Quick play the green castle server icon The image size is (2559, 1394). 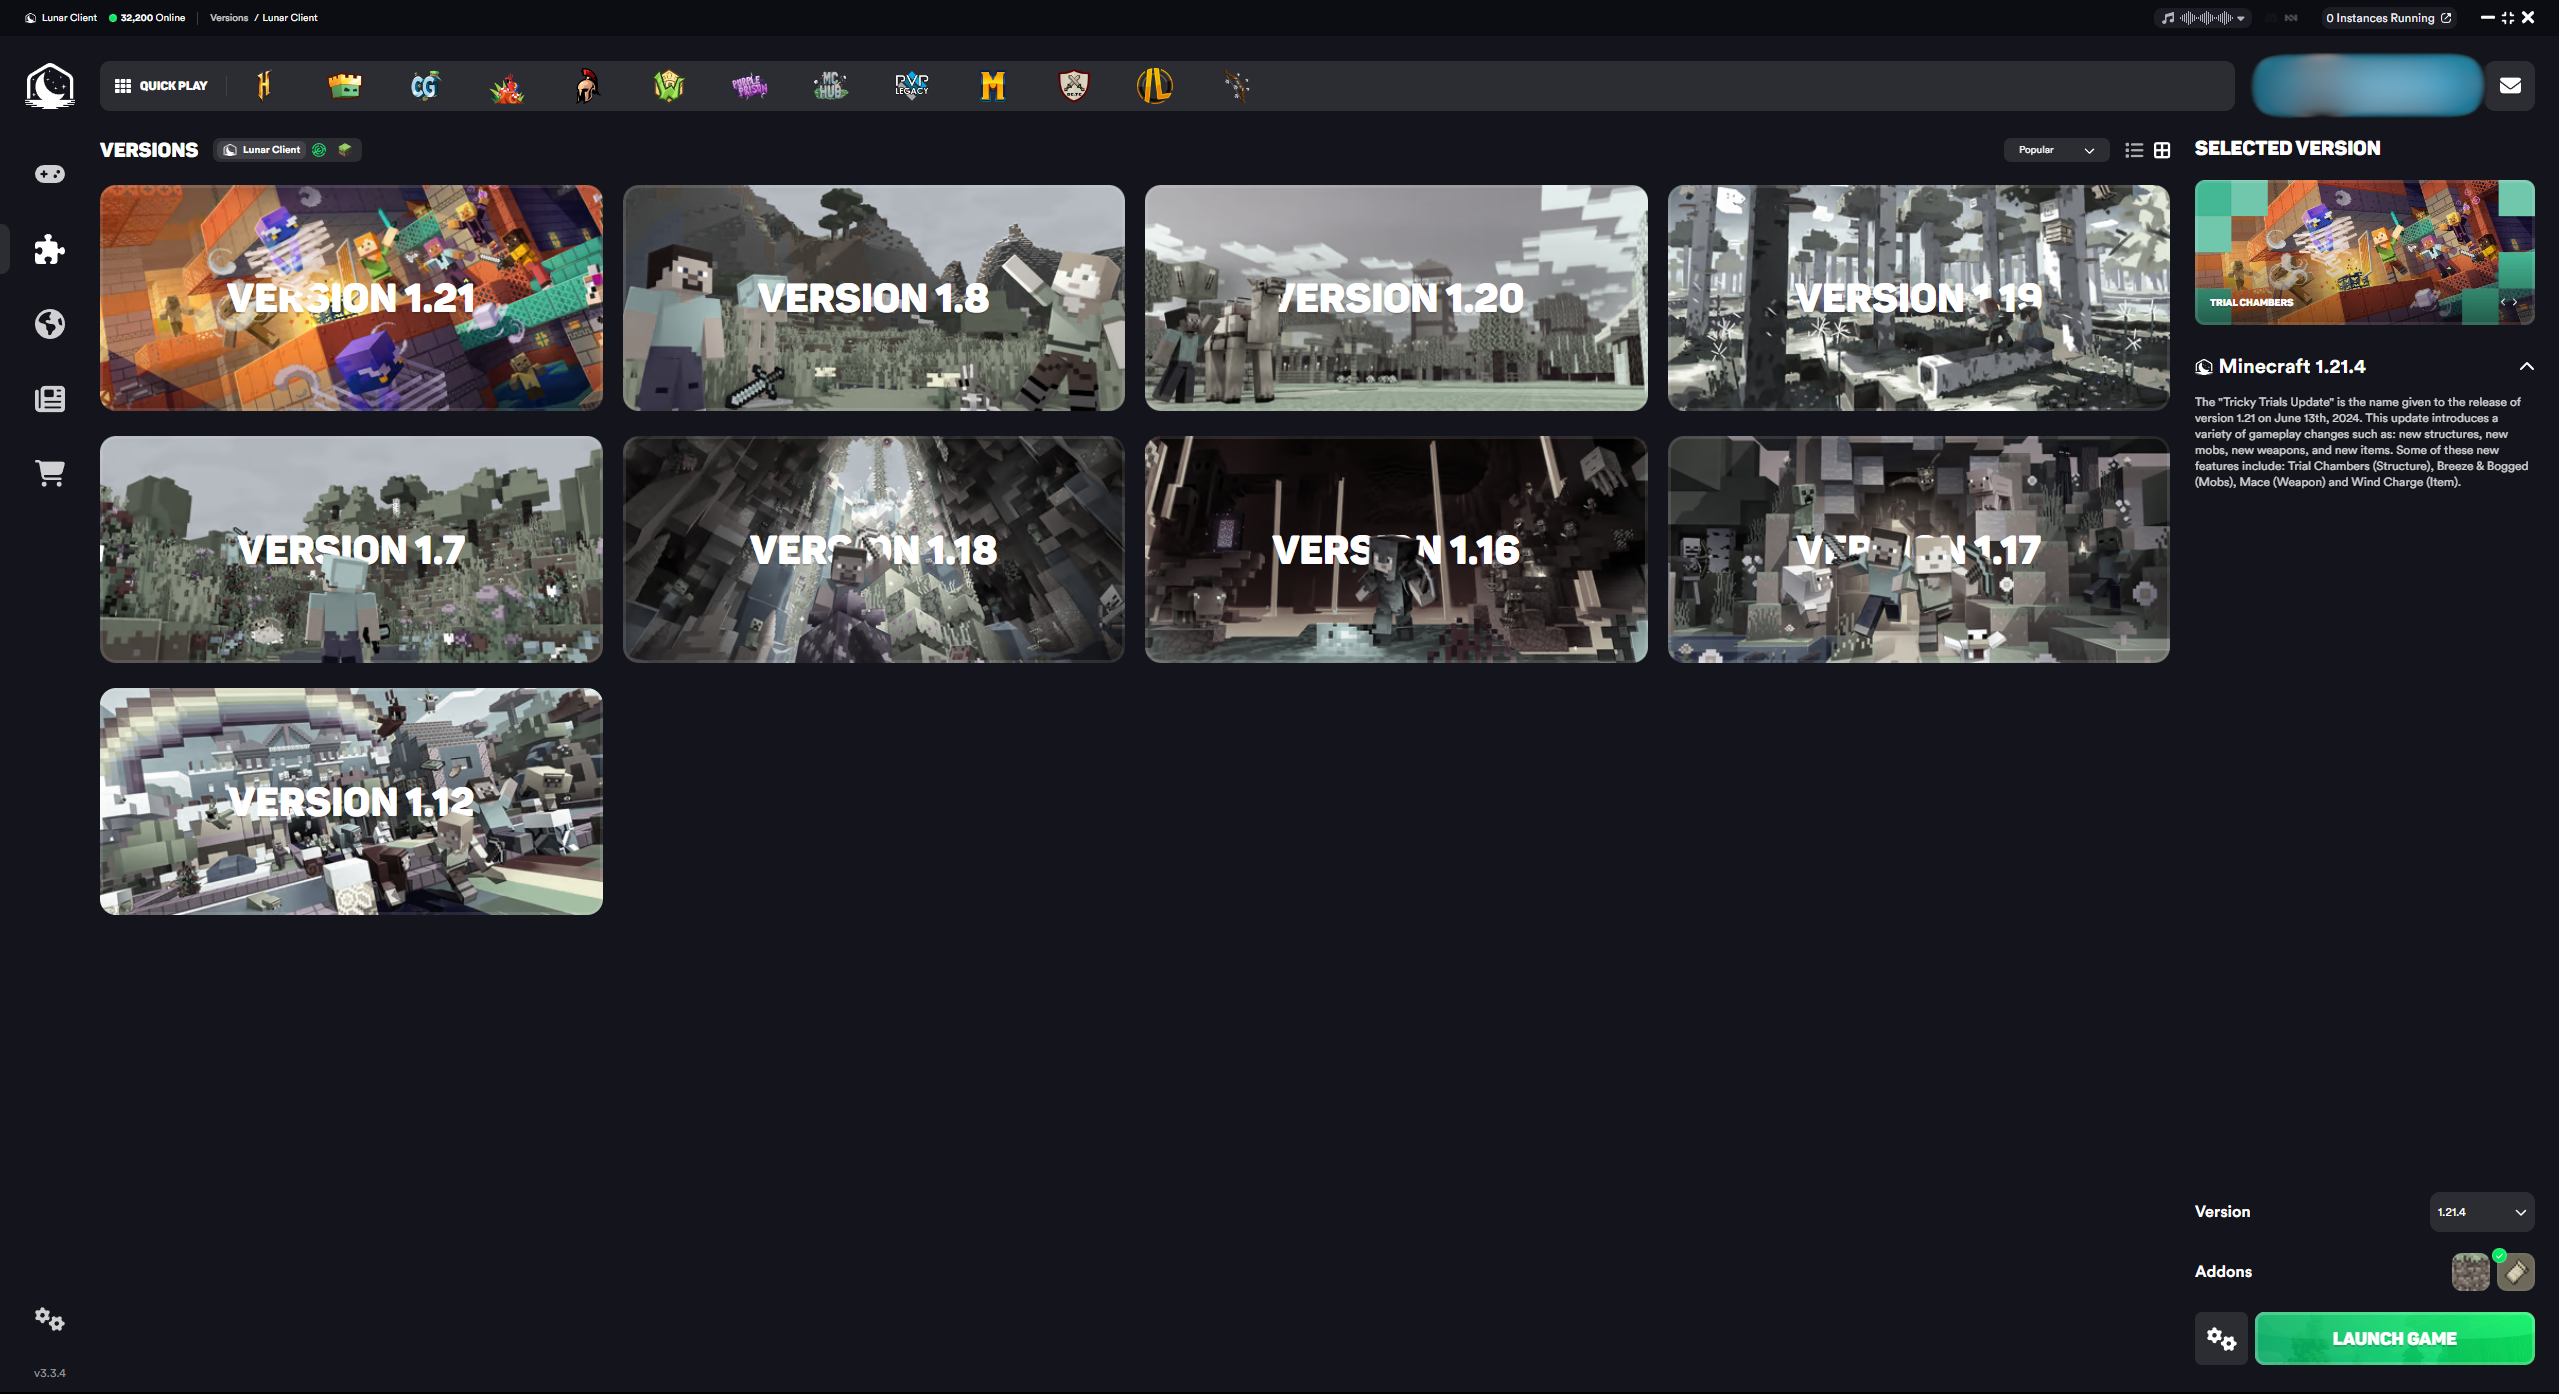[345, 86]
